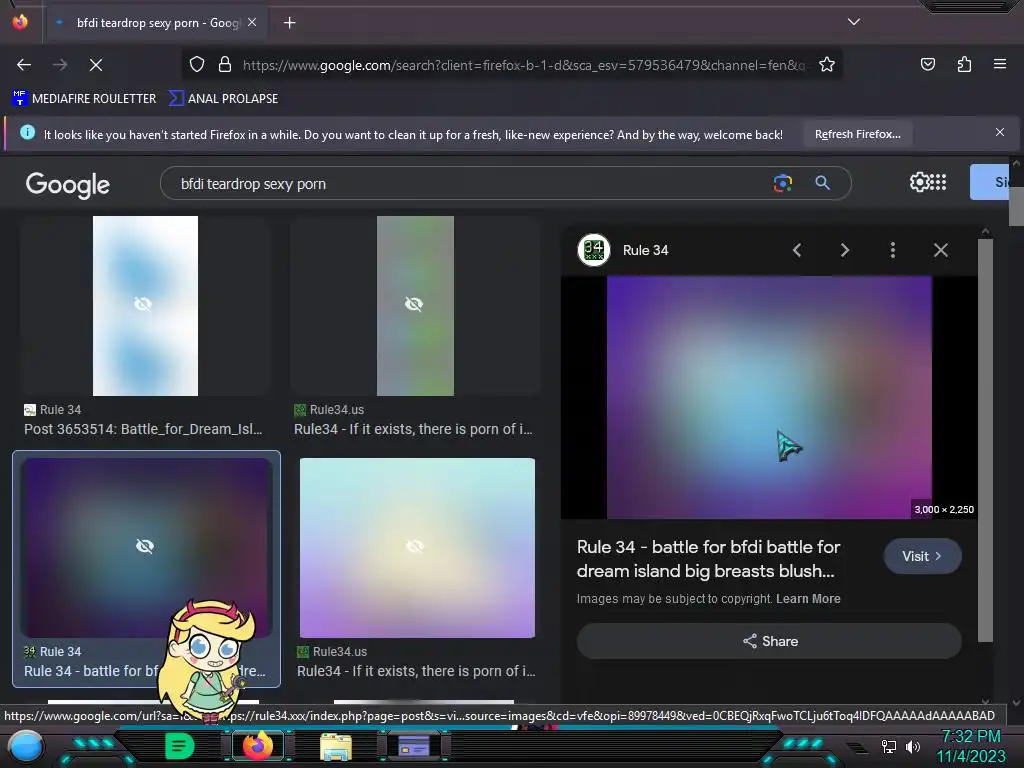Click the 'Rule34.us' label in the first row
Viewport: 1024px width, 768px height.
(x=336, y=409)
